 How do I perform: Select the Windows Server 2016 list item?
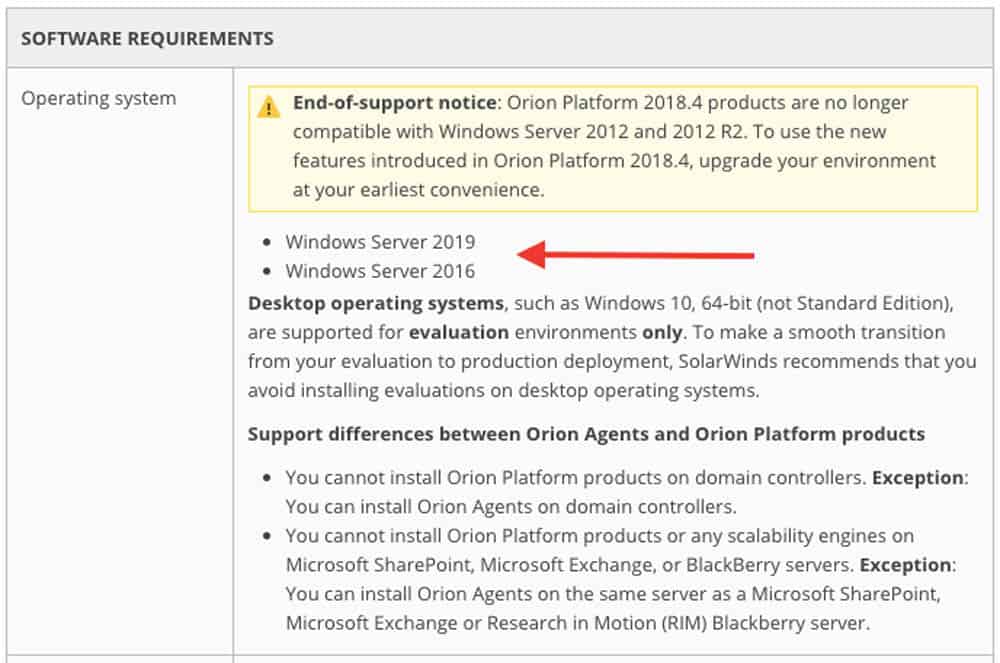point(380,271)
